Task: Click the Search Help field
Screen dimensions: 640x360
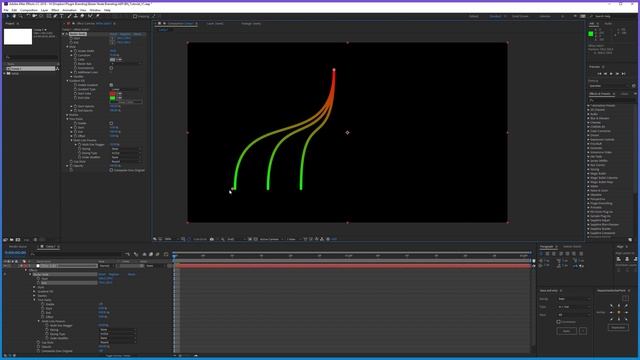Action: [612, 16]
